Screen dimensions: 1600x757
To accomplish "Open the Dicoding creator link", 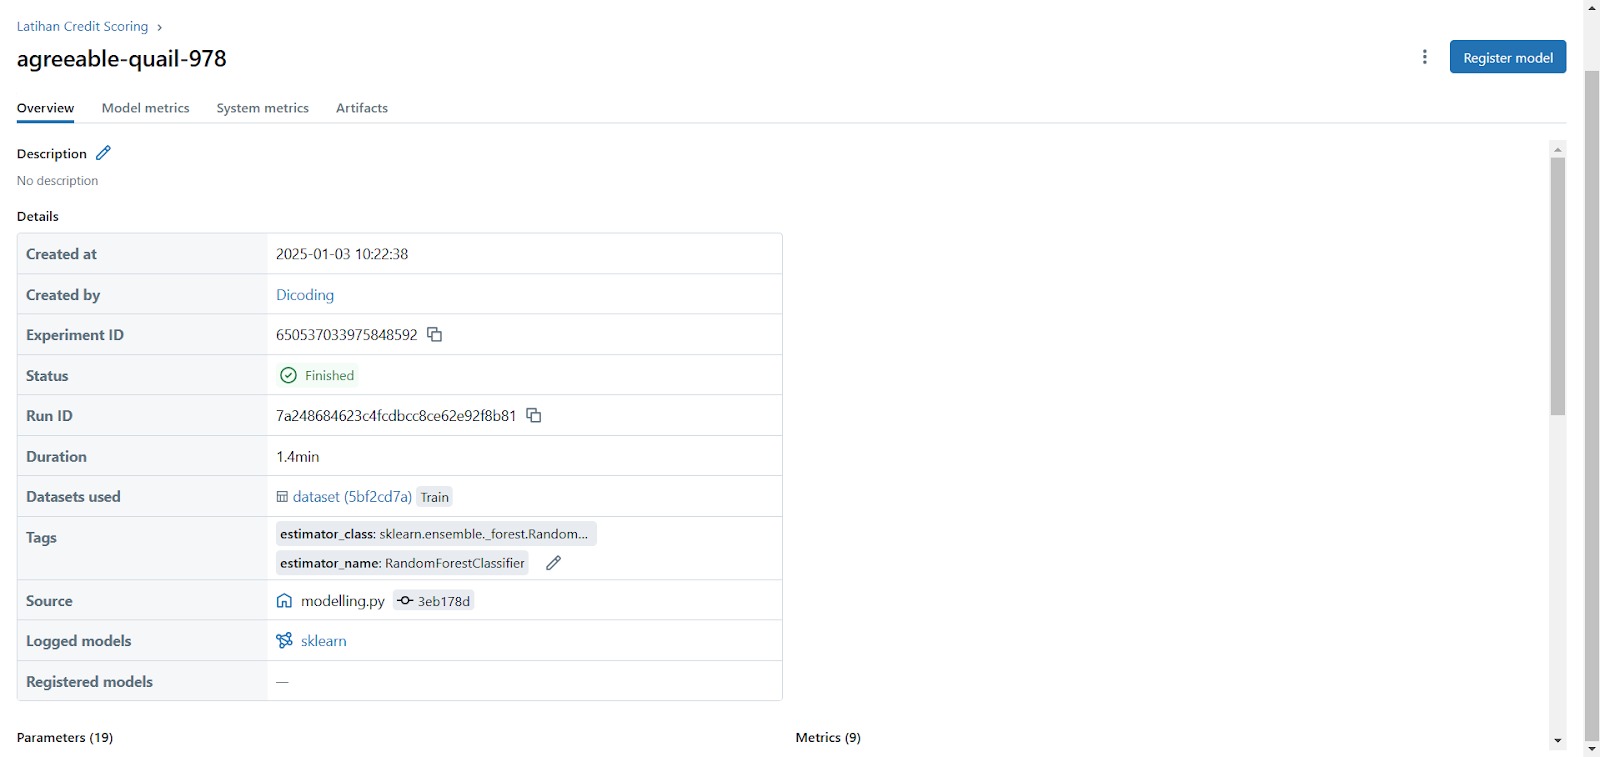I will [x=305, y=295].
